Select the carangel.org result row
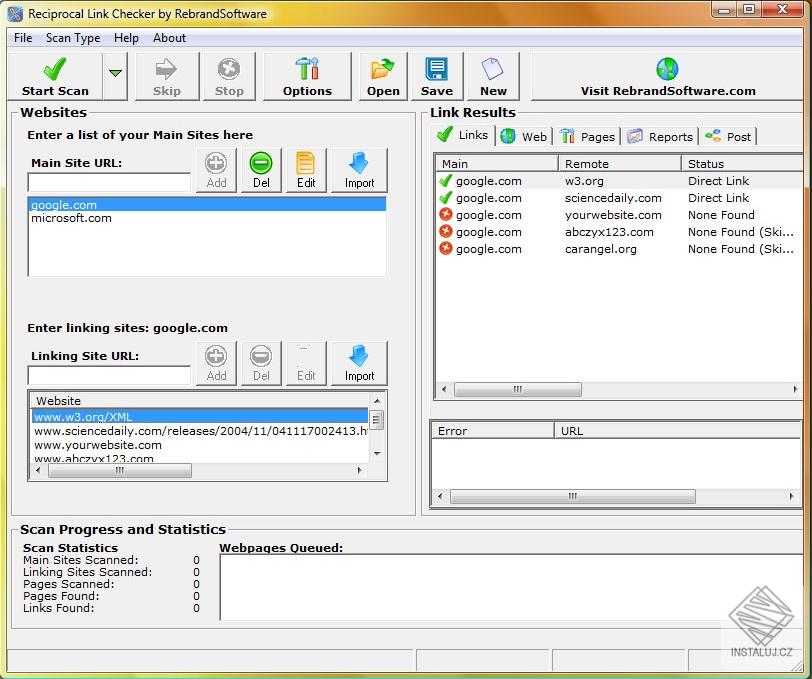 pos(619,249)
